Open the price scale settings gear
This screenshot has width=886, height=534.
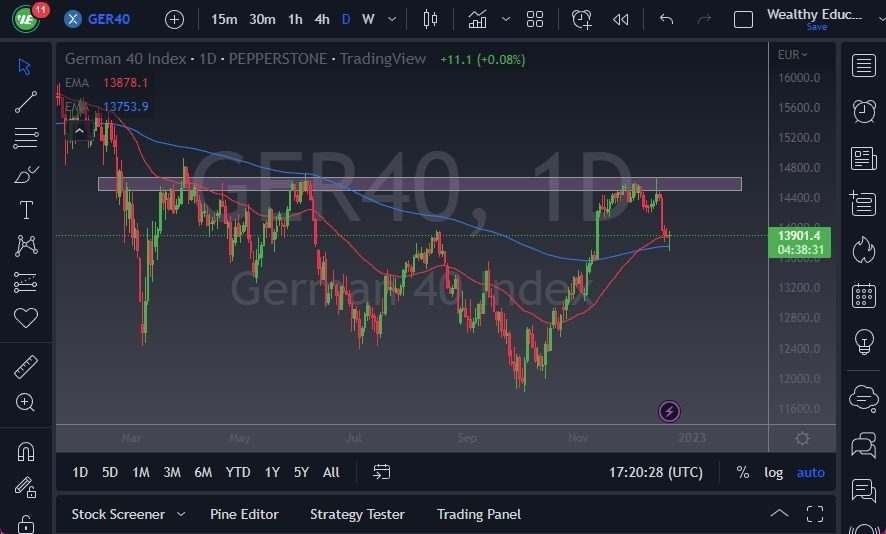[x=802, y=438]
